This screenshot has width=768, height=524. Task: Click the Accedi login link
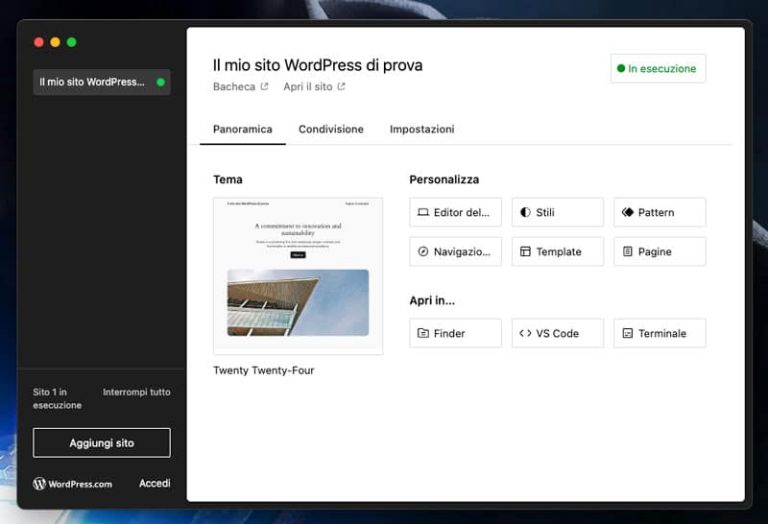pos(155,483)
